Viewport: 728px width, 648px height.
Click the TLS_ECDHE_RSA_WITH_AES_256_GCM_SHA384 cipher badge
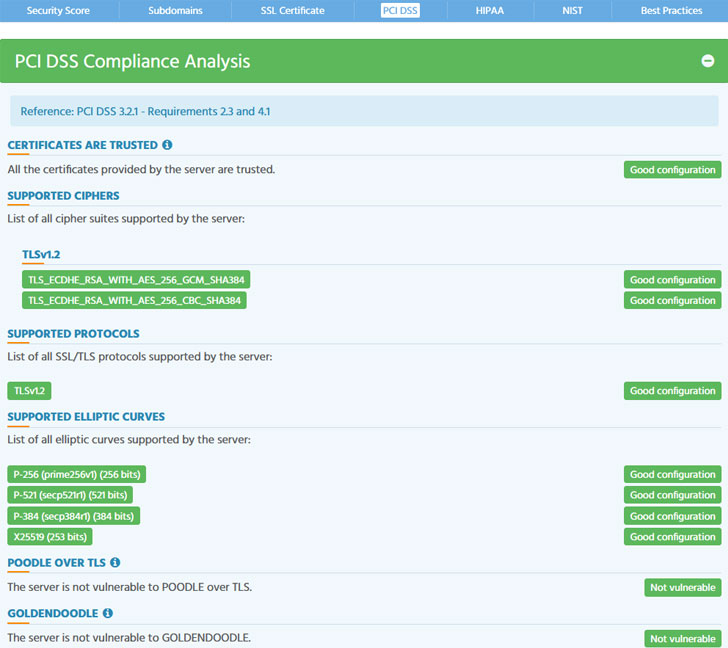tap(134, 280)
